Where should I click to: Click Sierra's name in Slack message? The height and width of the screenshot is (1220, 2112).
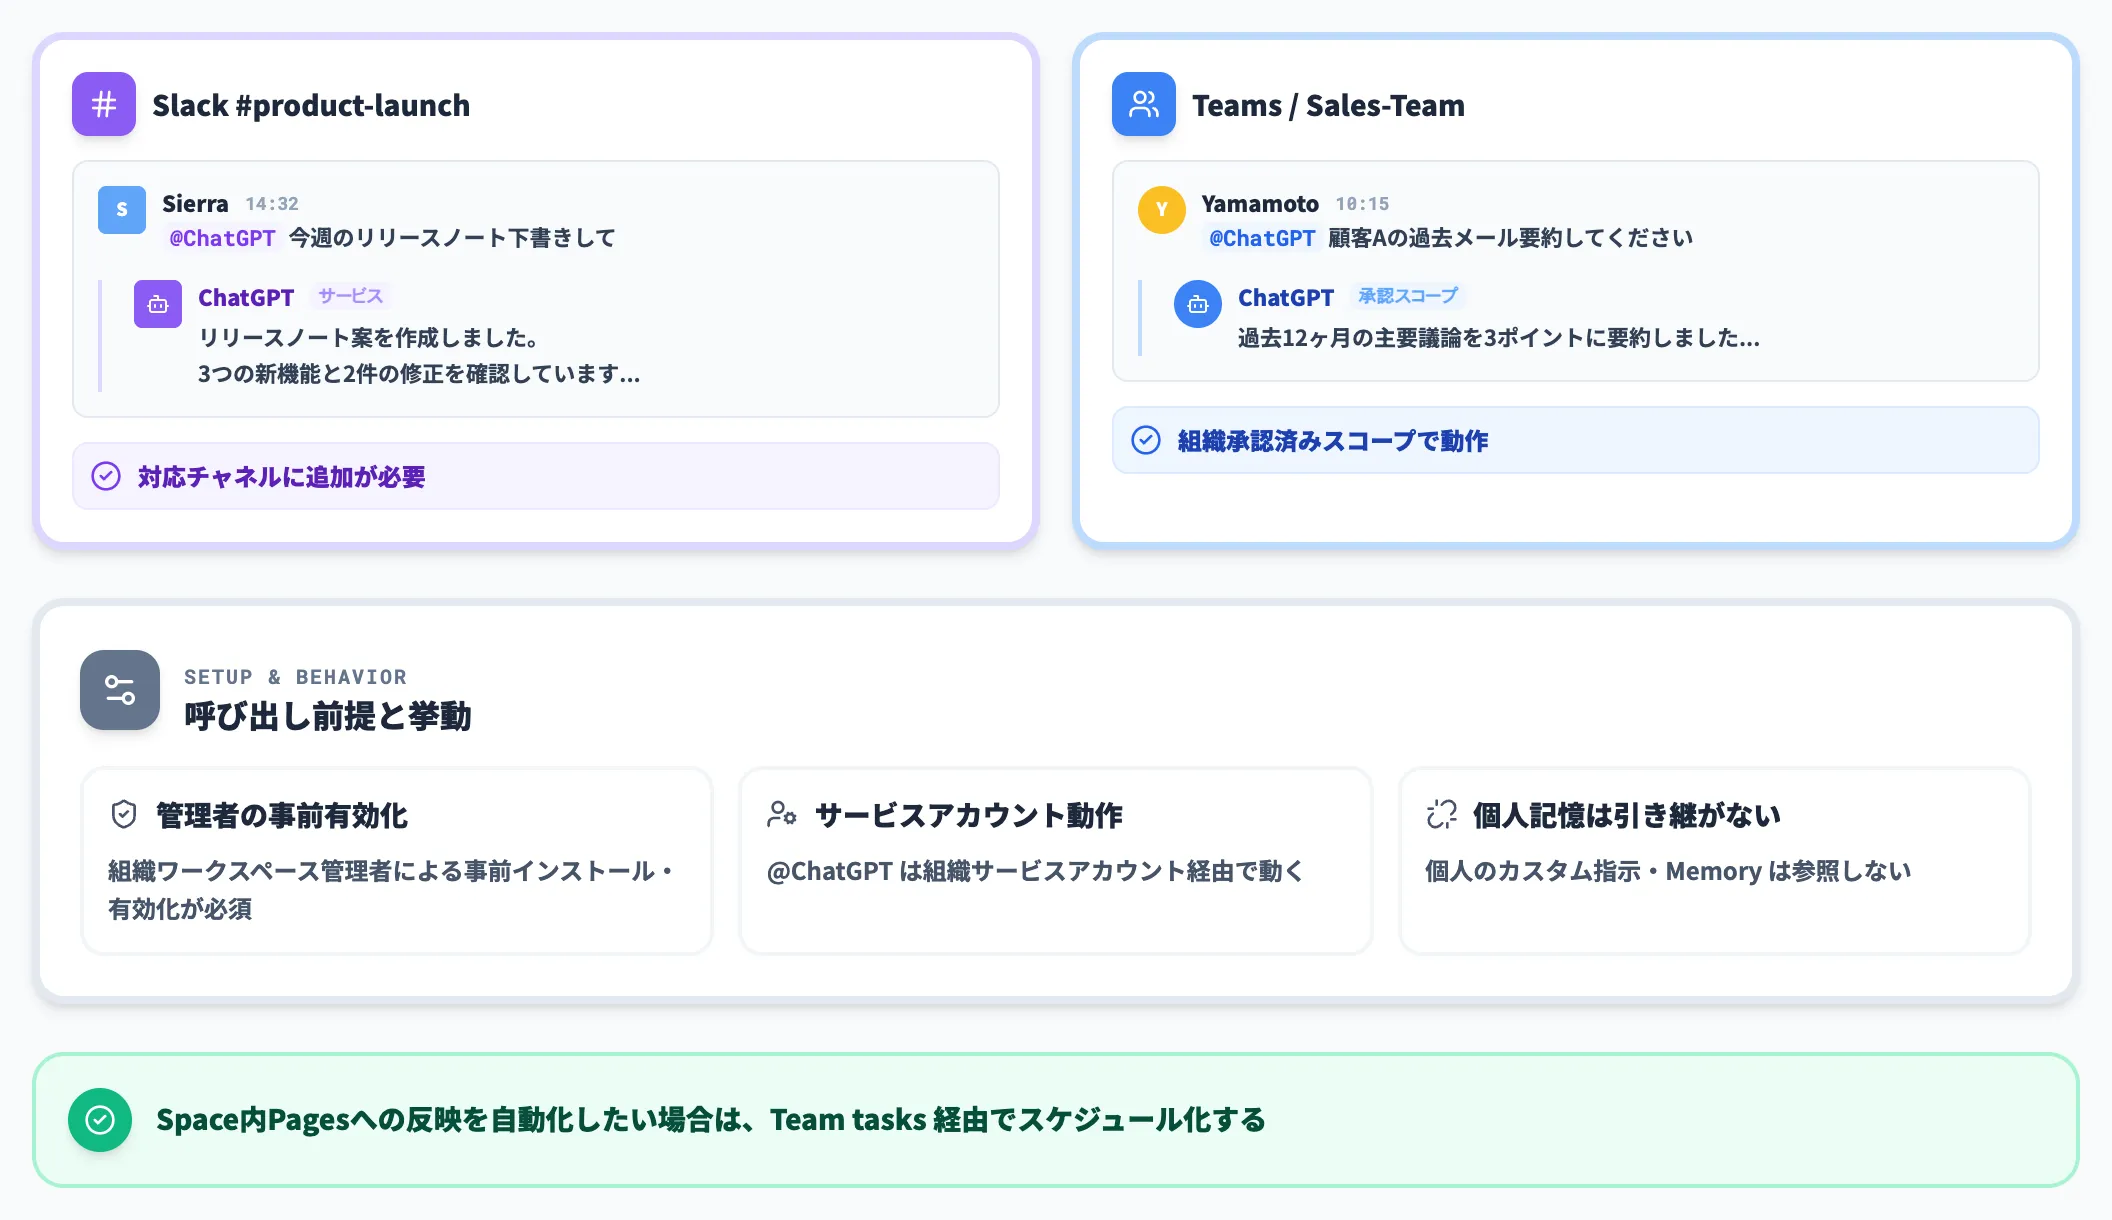pos(195,204)
